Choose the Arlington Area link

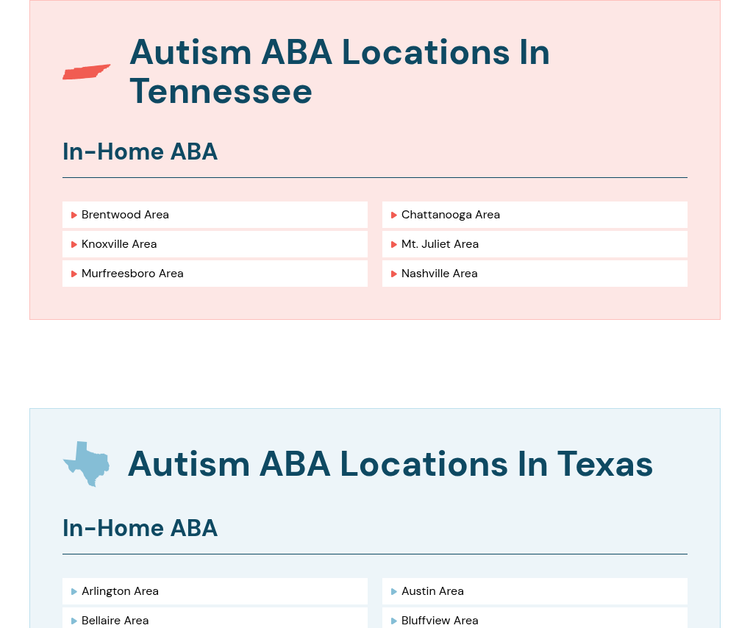(120, 592)
